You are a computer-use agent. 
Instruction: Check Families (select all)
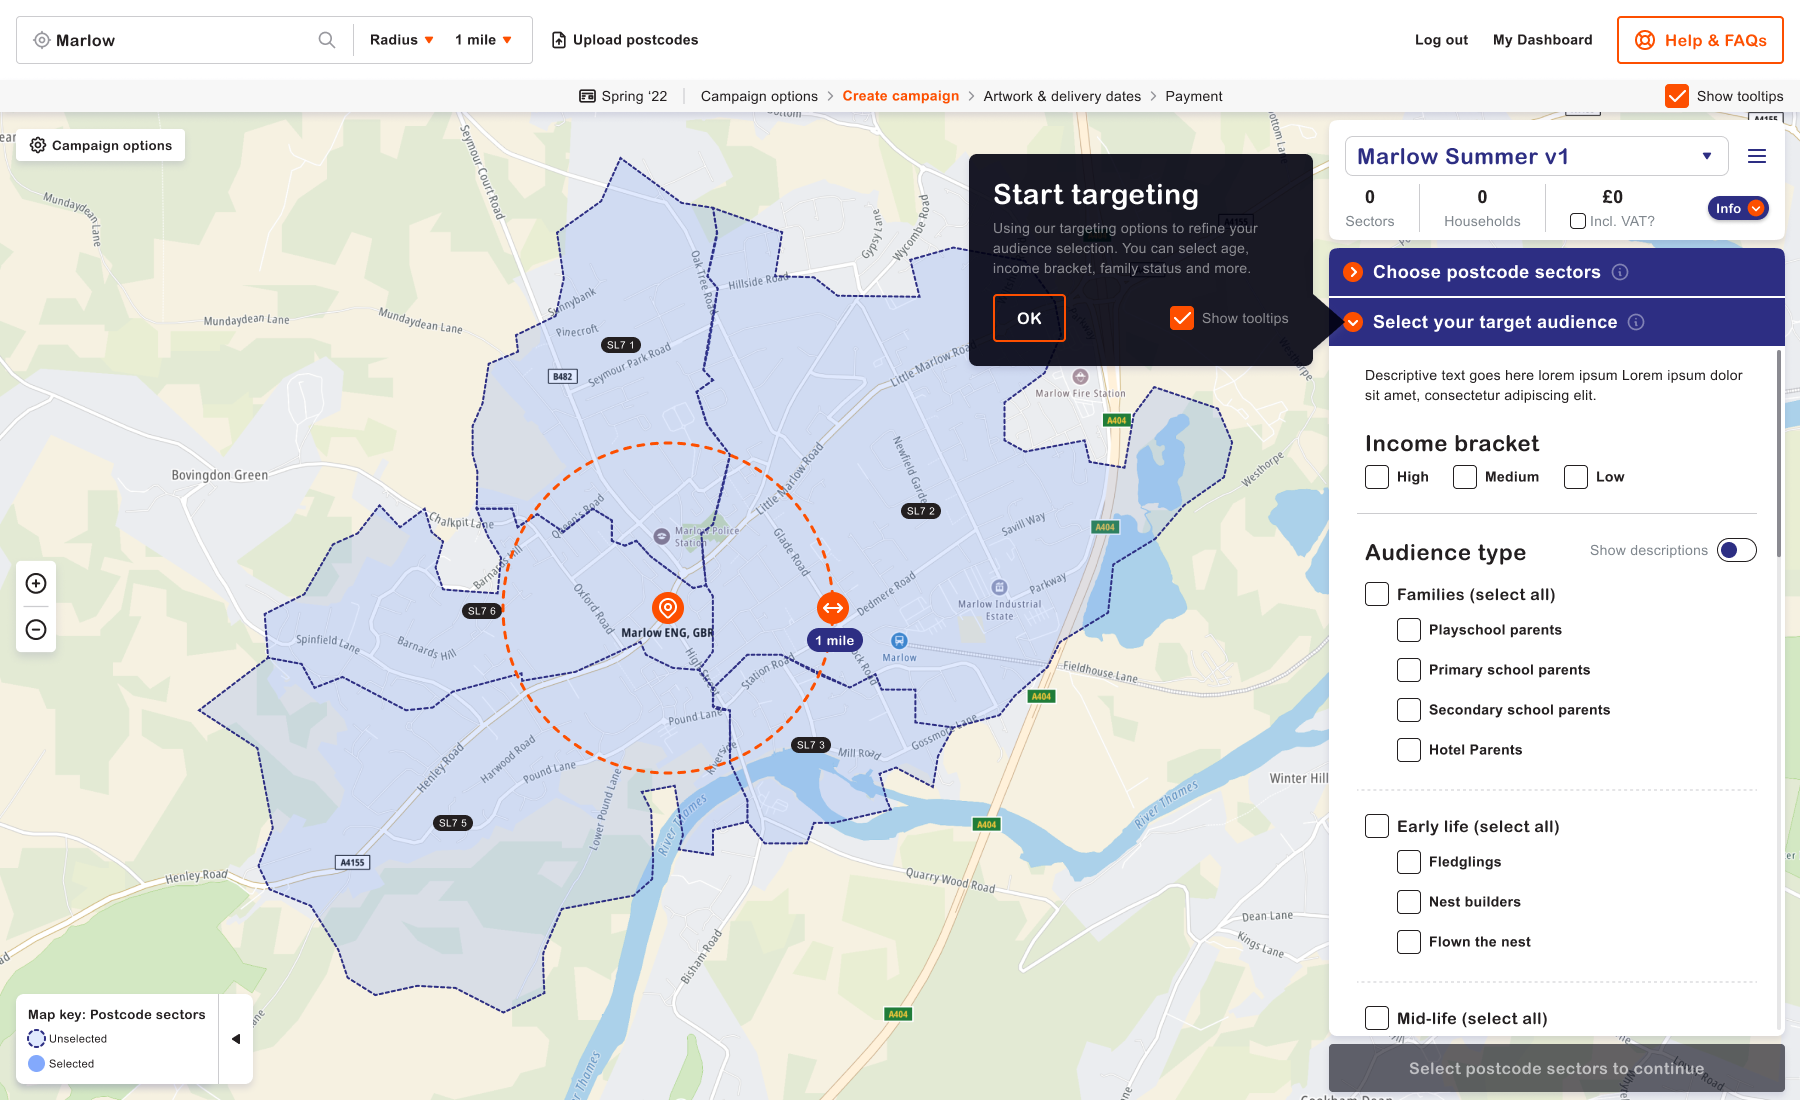1377,594
